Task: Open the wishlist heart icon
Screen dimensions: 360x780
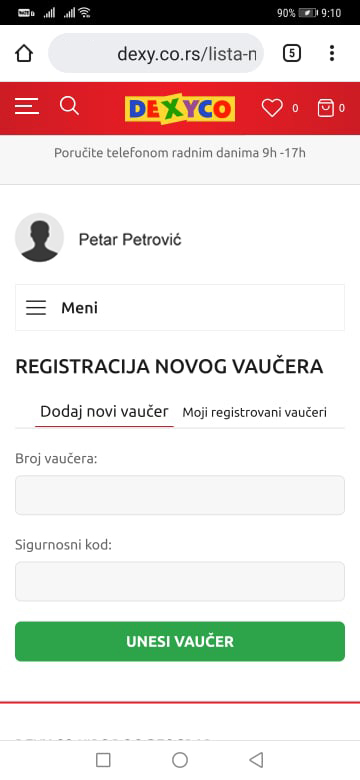Action: pyautogui.click(x=272, y=108)
